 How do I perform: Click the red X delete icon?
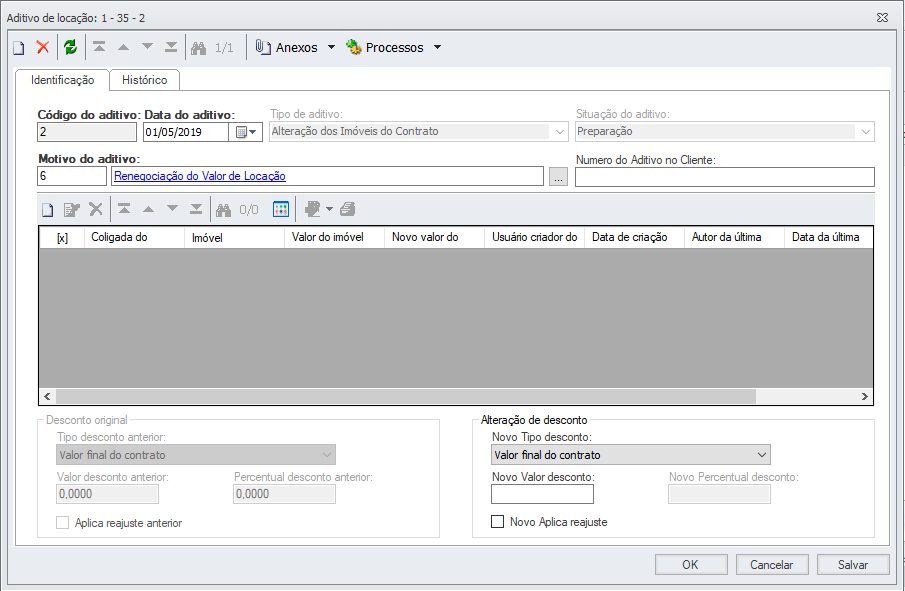click(43, 47)
